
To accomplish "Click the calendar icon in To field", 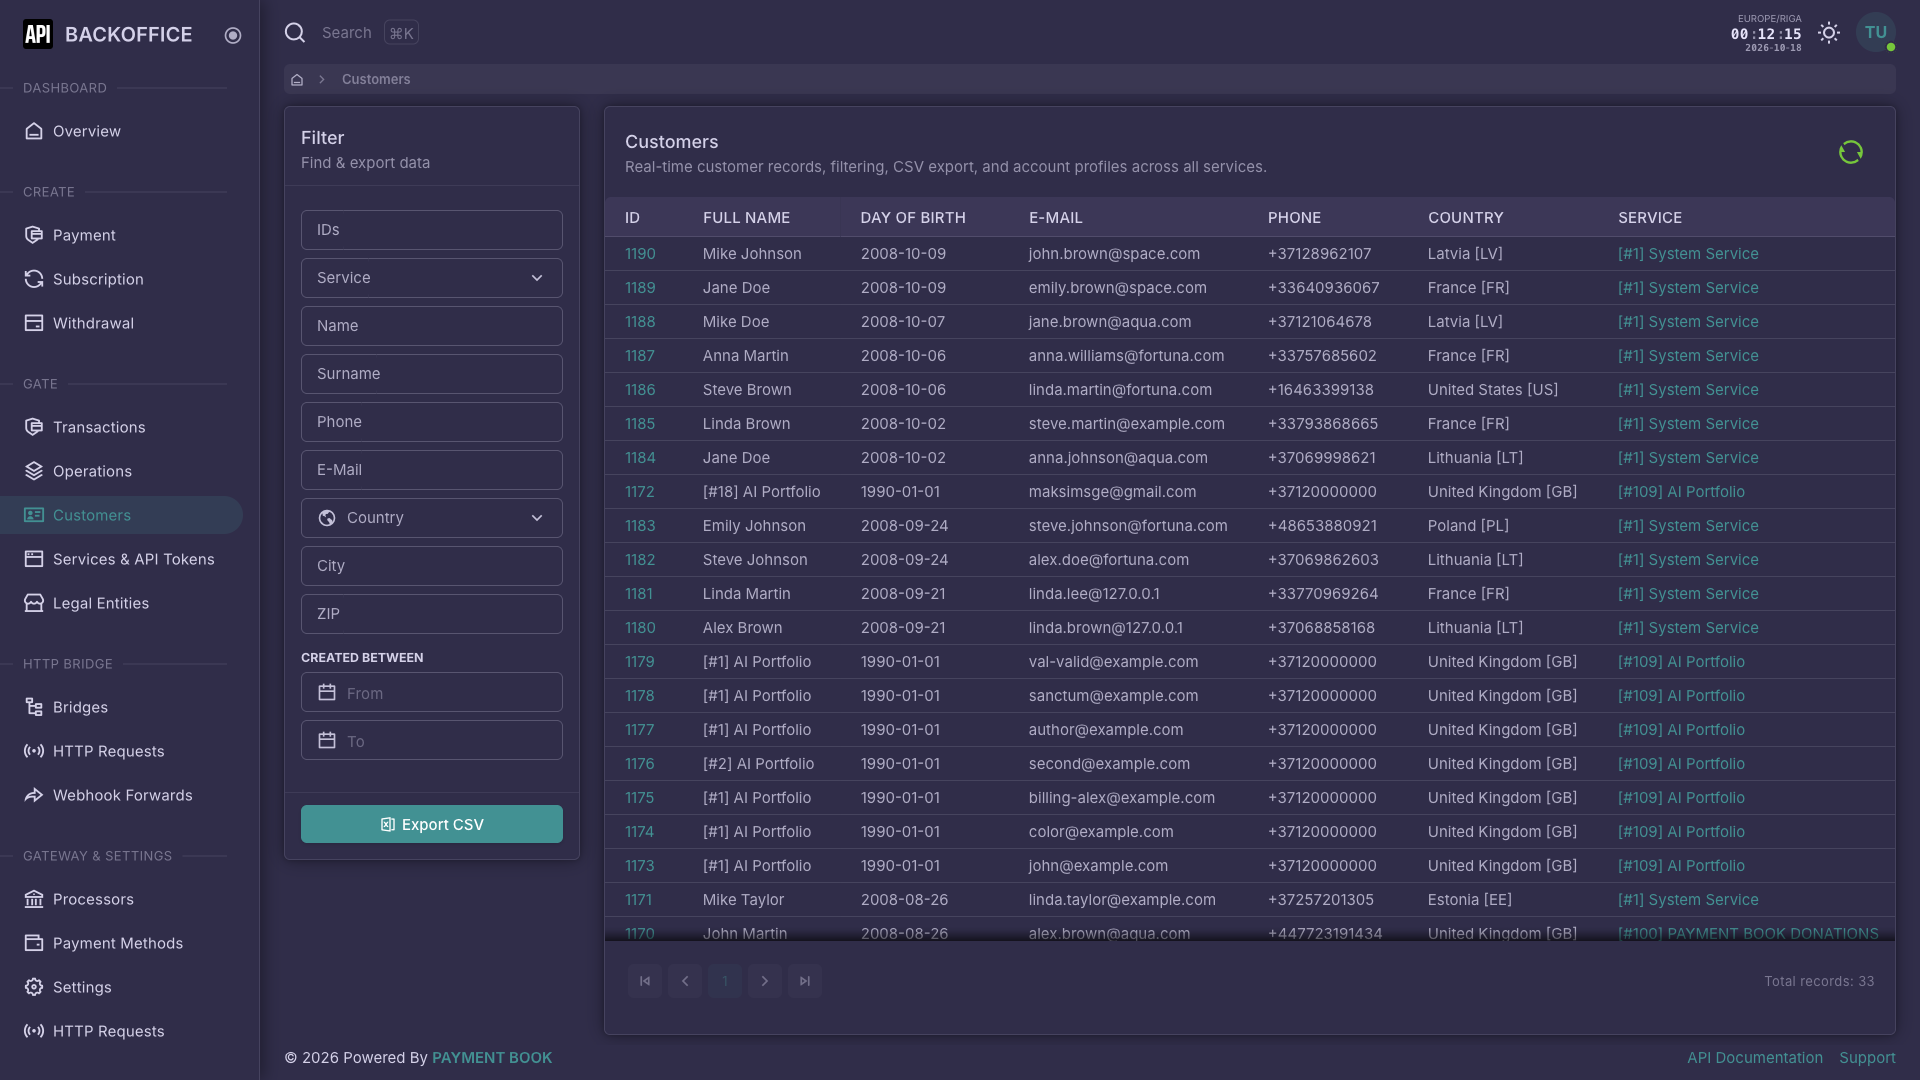I will coord(327,741).
